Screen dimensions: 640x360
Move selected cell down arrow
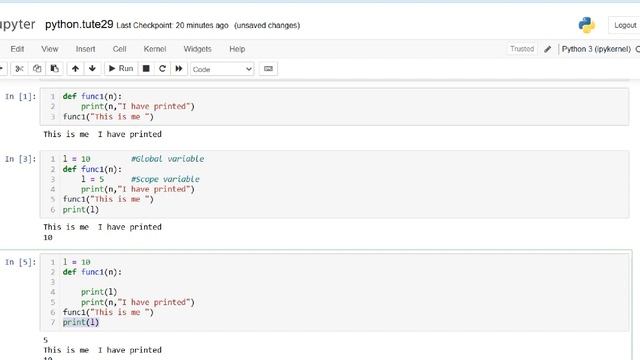[92, 69]
